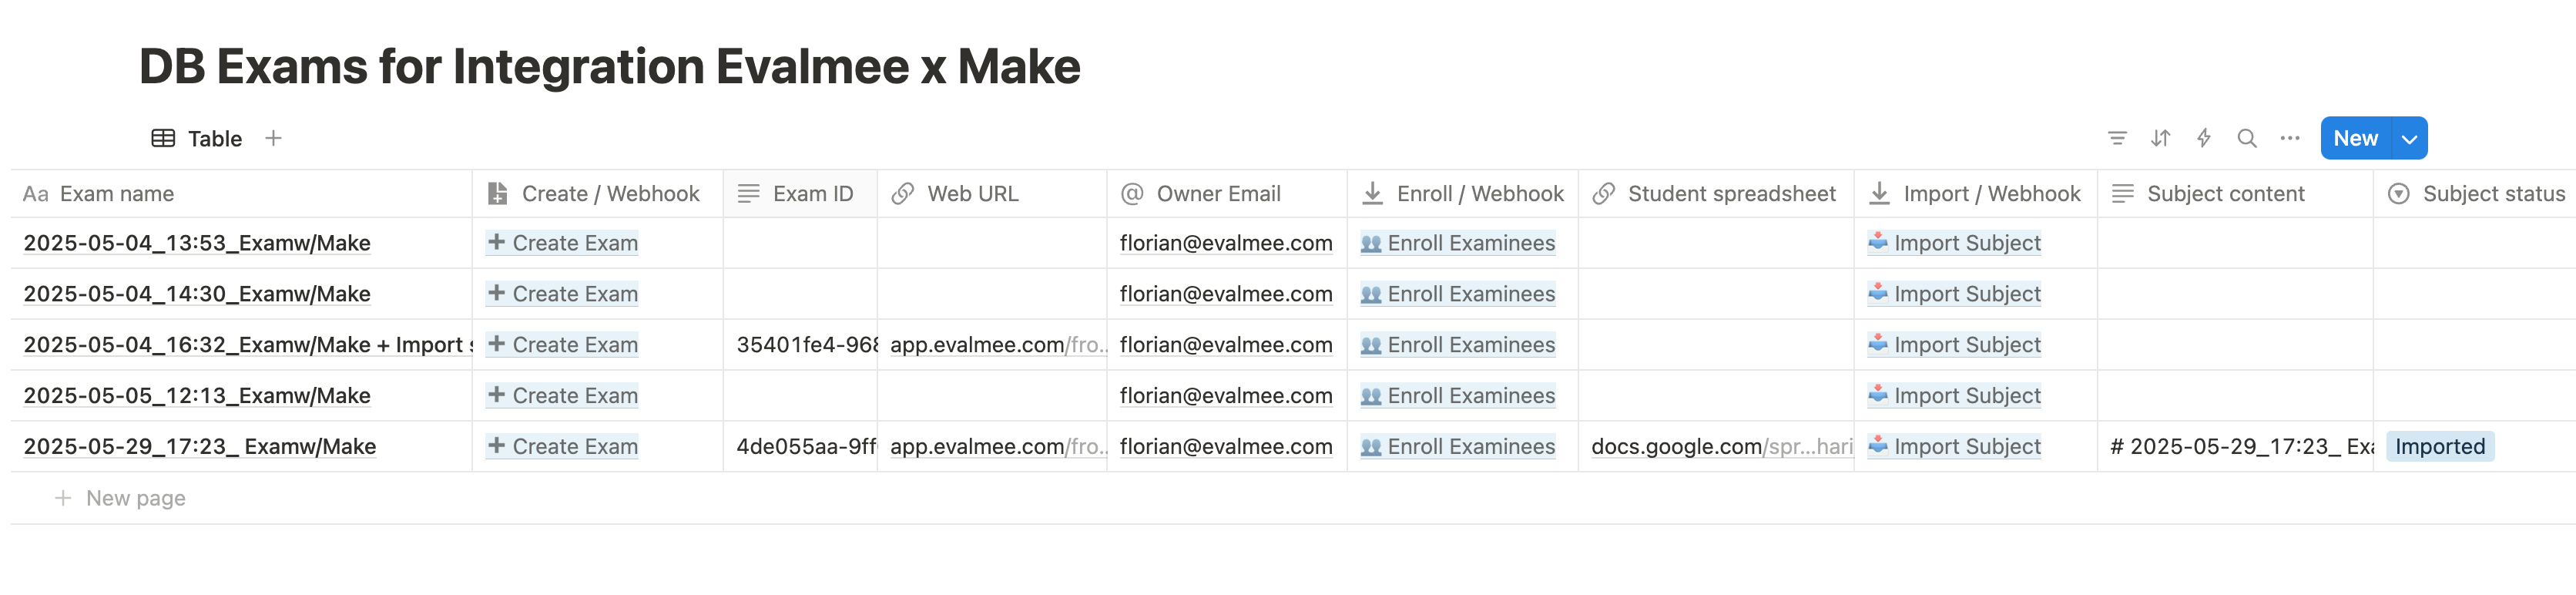Open the filter icon in toolbar
Viewport: 2576px width, 595px height.
point(2116,138)
